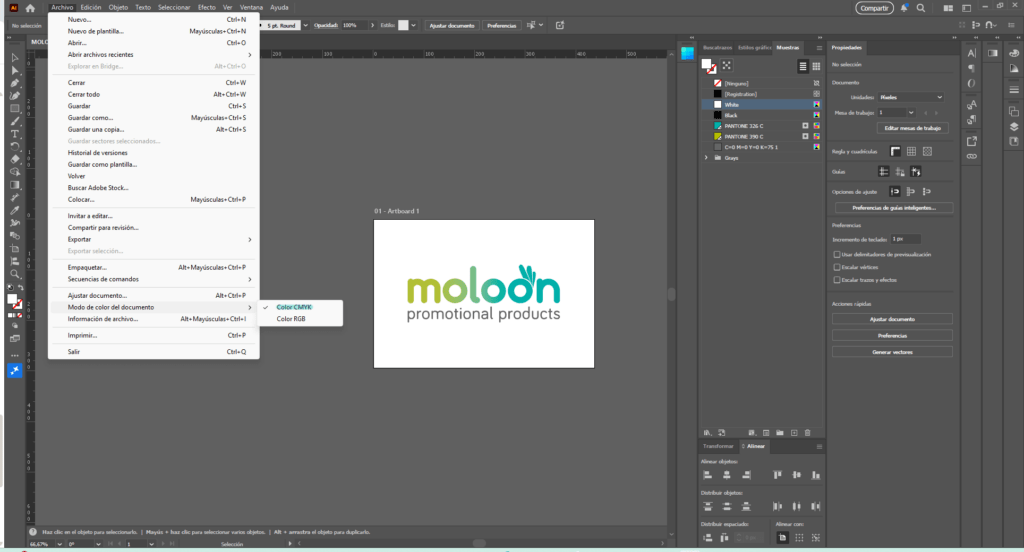Toggle align to artboard in Alinear con
Image resolution: width=1024 pixels, height=552 pixels.
click(x=782, y=538)
